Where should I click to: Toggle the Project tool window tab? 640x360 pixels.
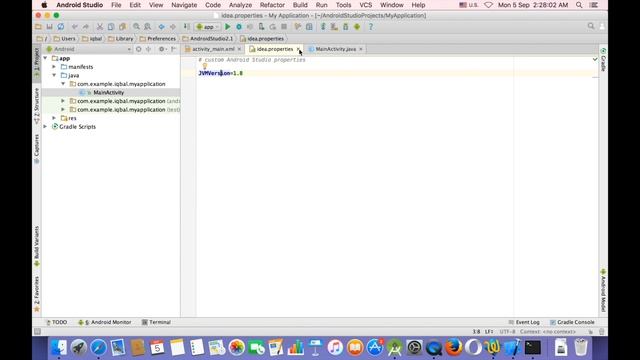(x=37, y=63)
